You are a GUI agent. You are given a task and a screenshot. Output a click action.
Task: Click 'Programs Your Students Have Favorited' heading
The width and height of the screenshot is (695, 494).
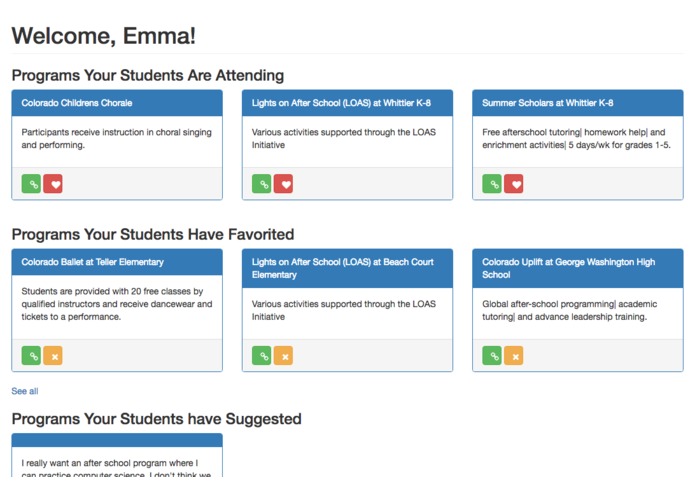tap(153, 234)
